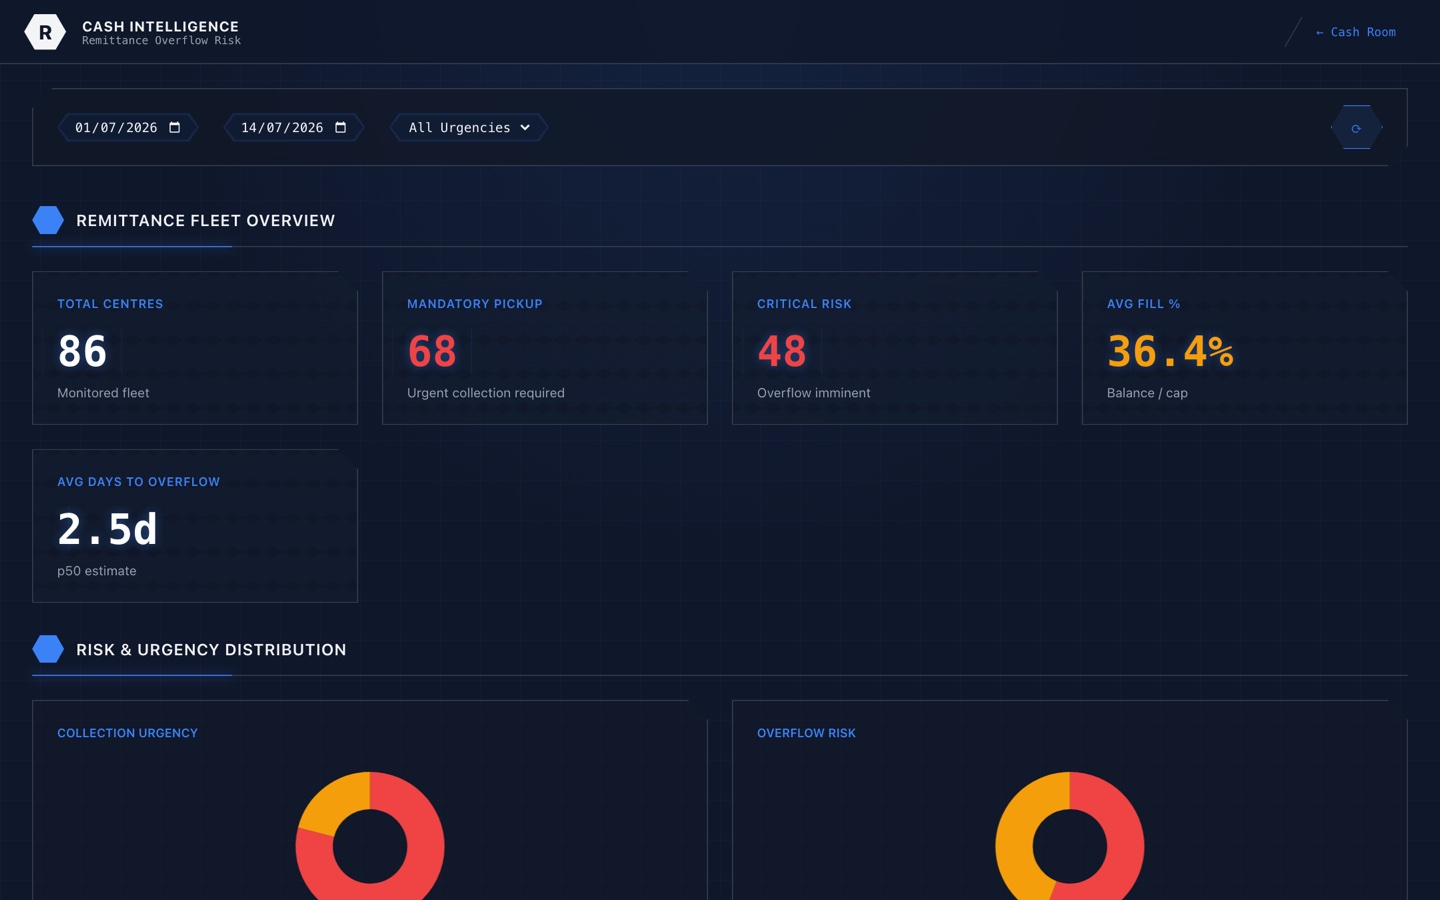
Task: Select the Mandatory Pickup value 68
Action: 432,351
